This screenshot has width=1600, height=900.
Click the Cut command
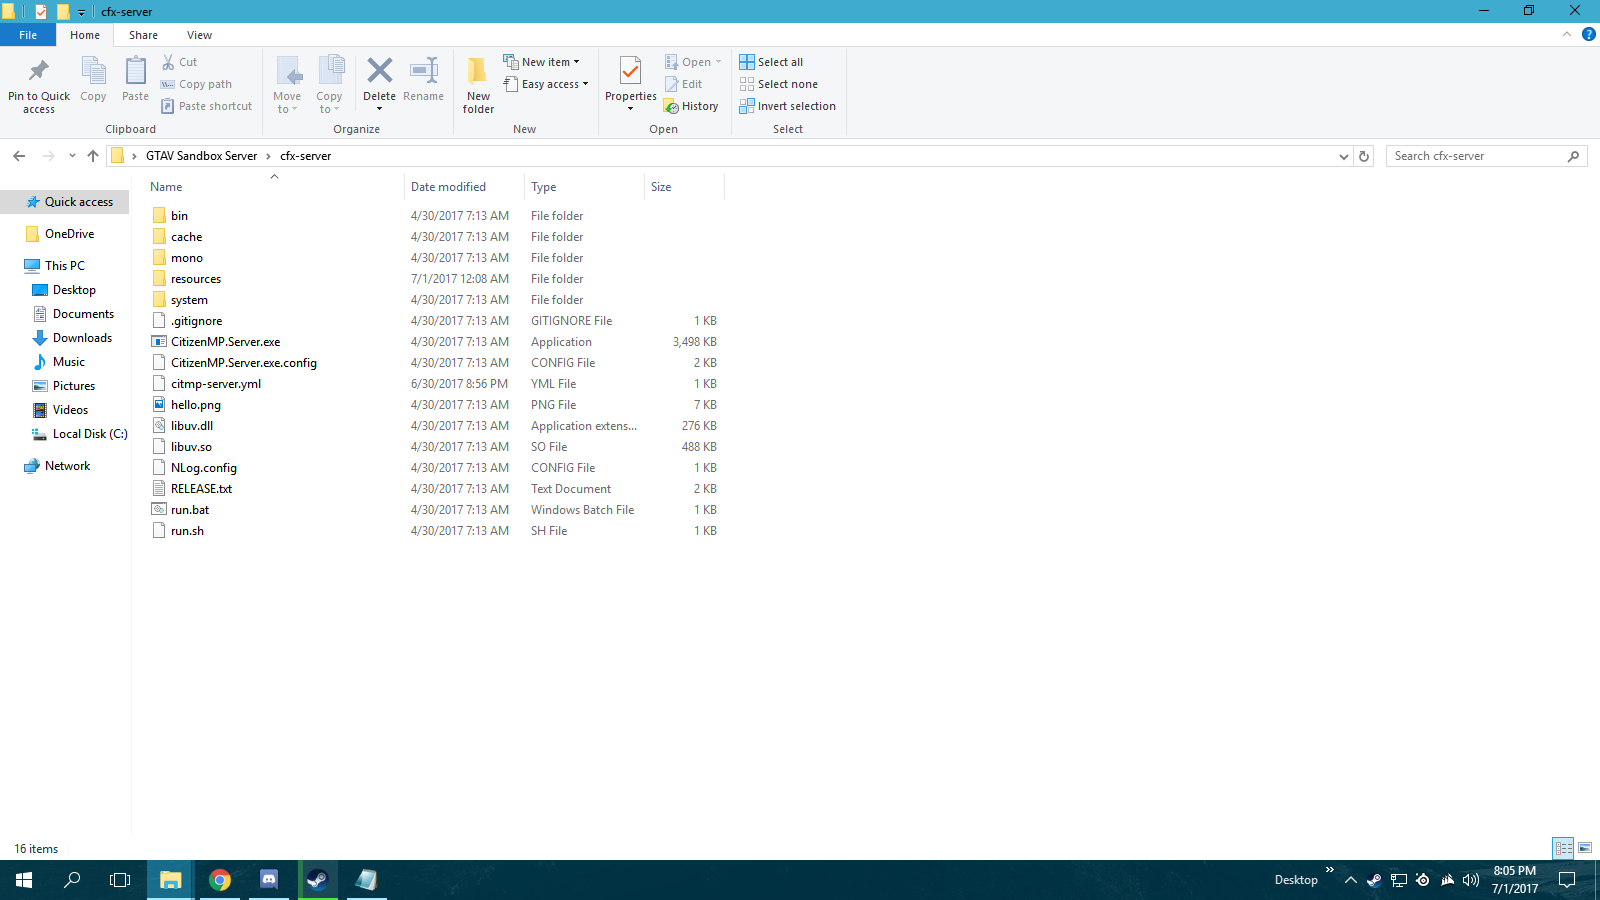point(180,62)
